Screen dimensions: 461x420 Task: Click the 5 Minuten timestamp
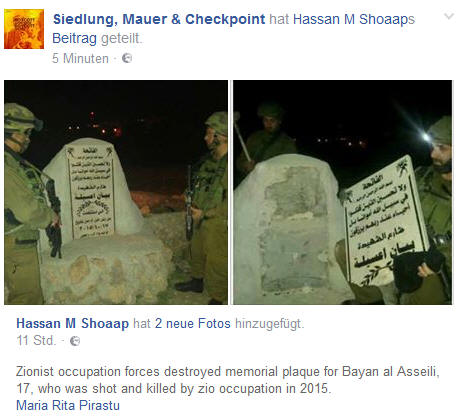80,59
